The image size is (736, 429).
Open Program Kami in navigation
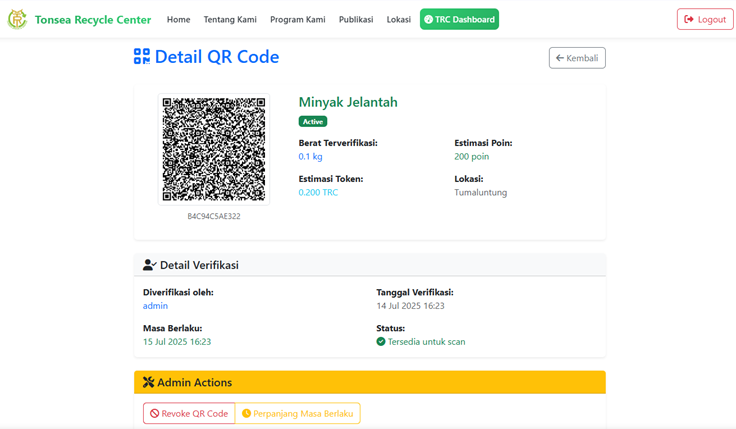297,19
